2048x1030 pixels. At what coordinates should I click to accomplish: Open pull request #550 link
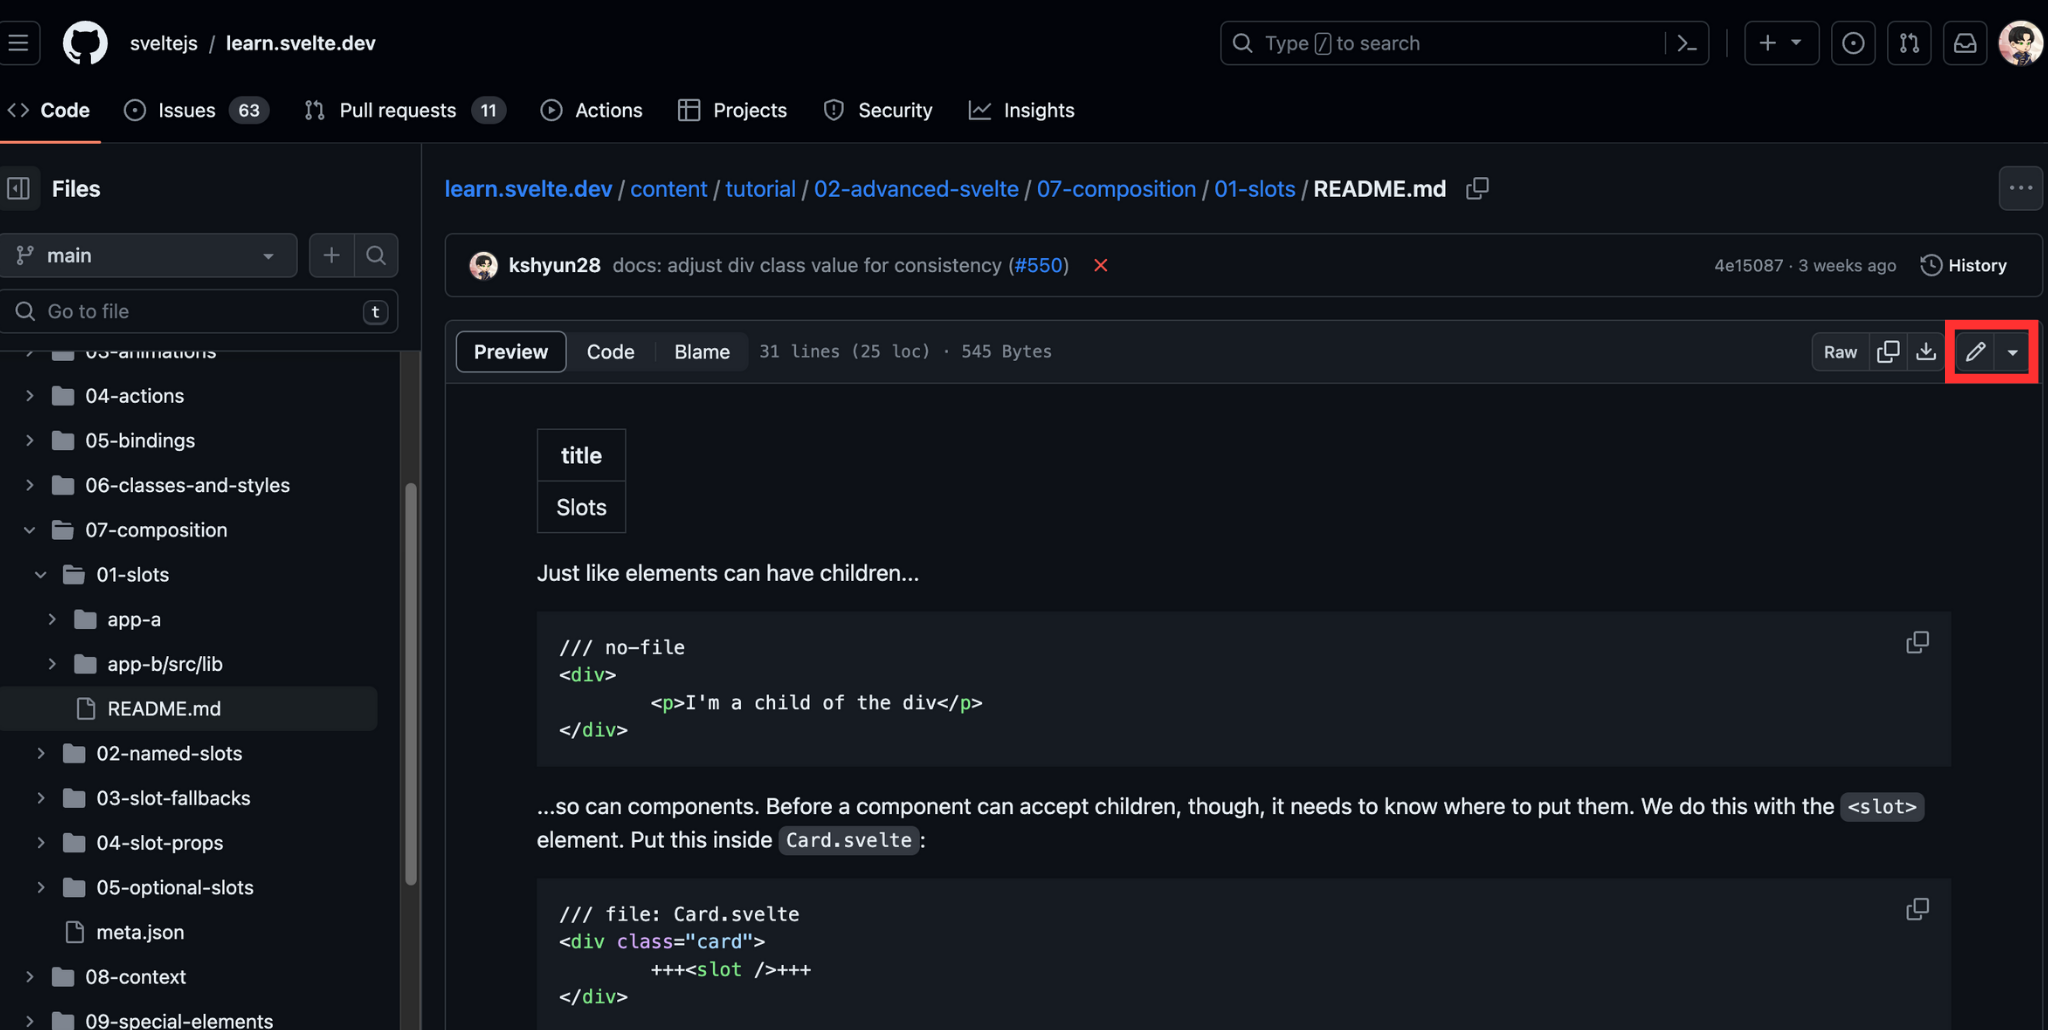click(x=1039, y=265)
